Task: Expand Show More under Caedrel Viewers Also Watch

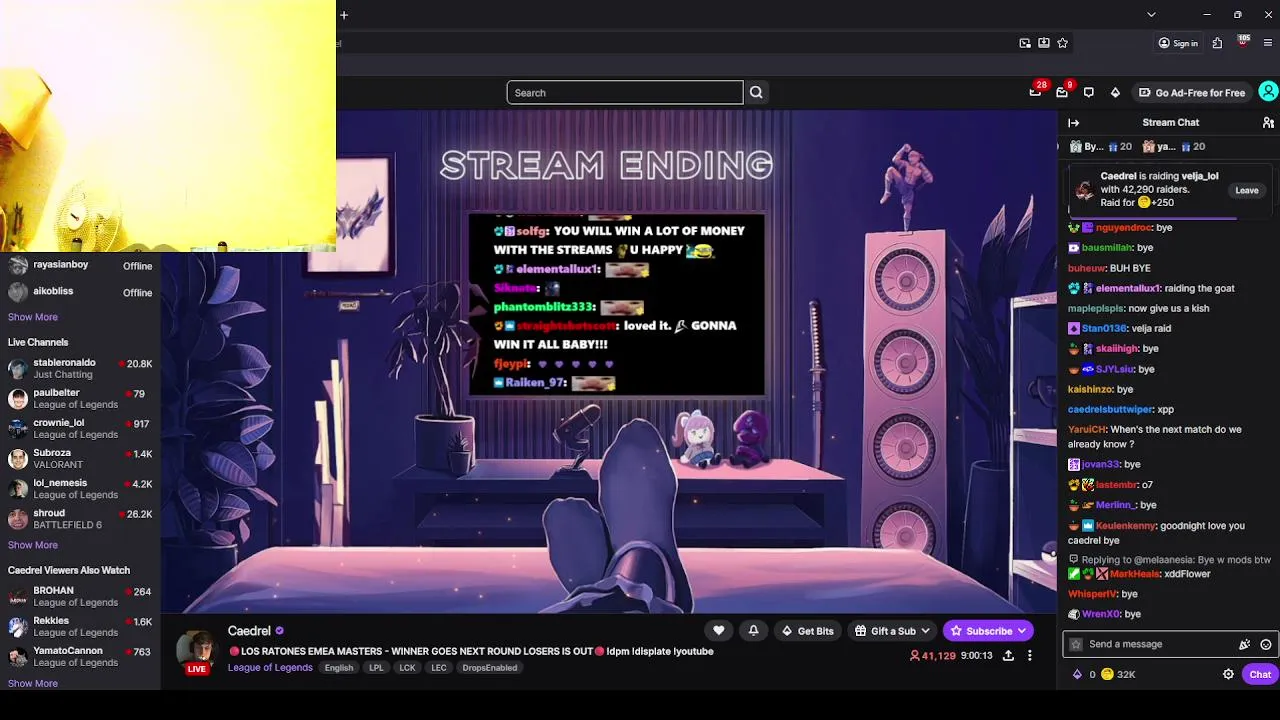Action: 33,684
